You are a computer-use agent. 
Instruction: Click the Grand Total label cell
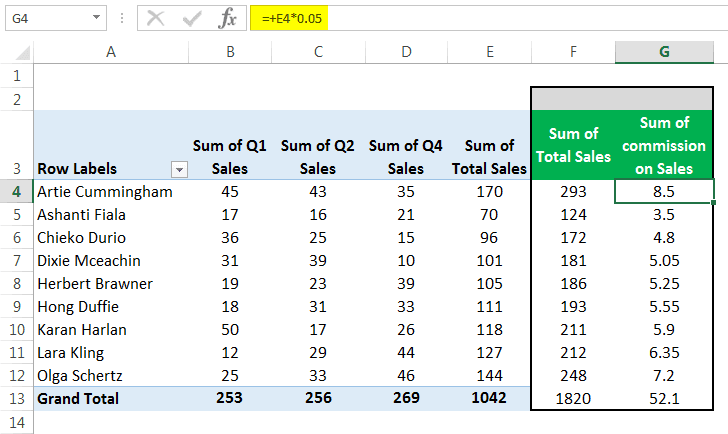[x=111, y=398]
